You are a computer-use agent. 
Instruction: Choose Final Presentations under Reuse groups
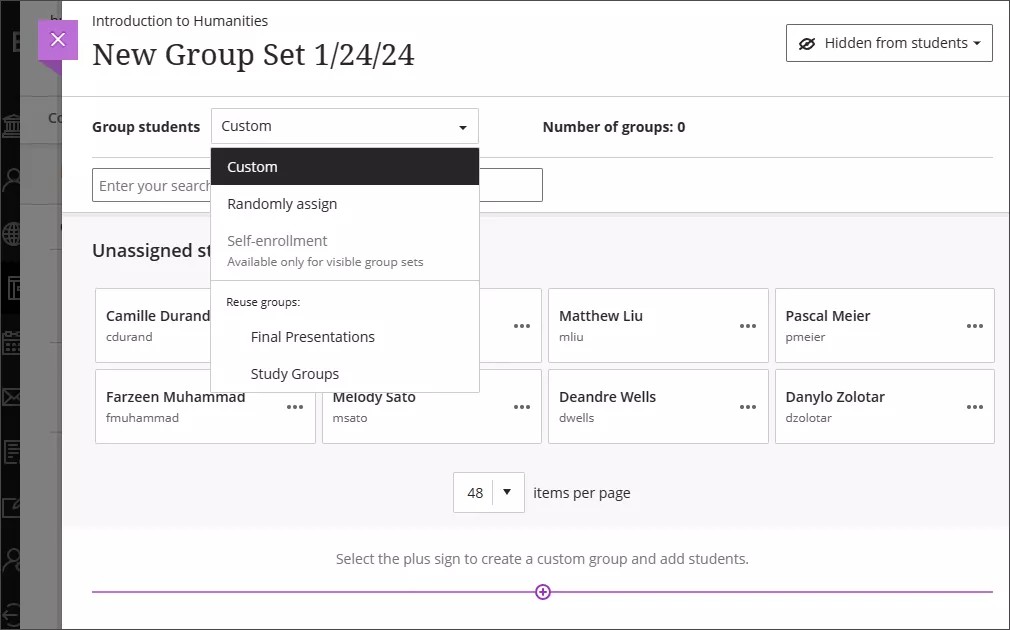313,337
